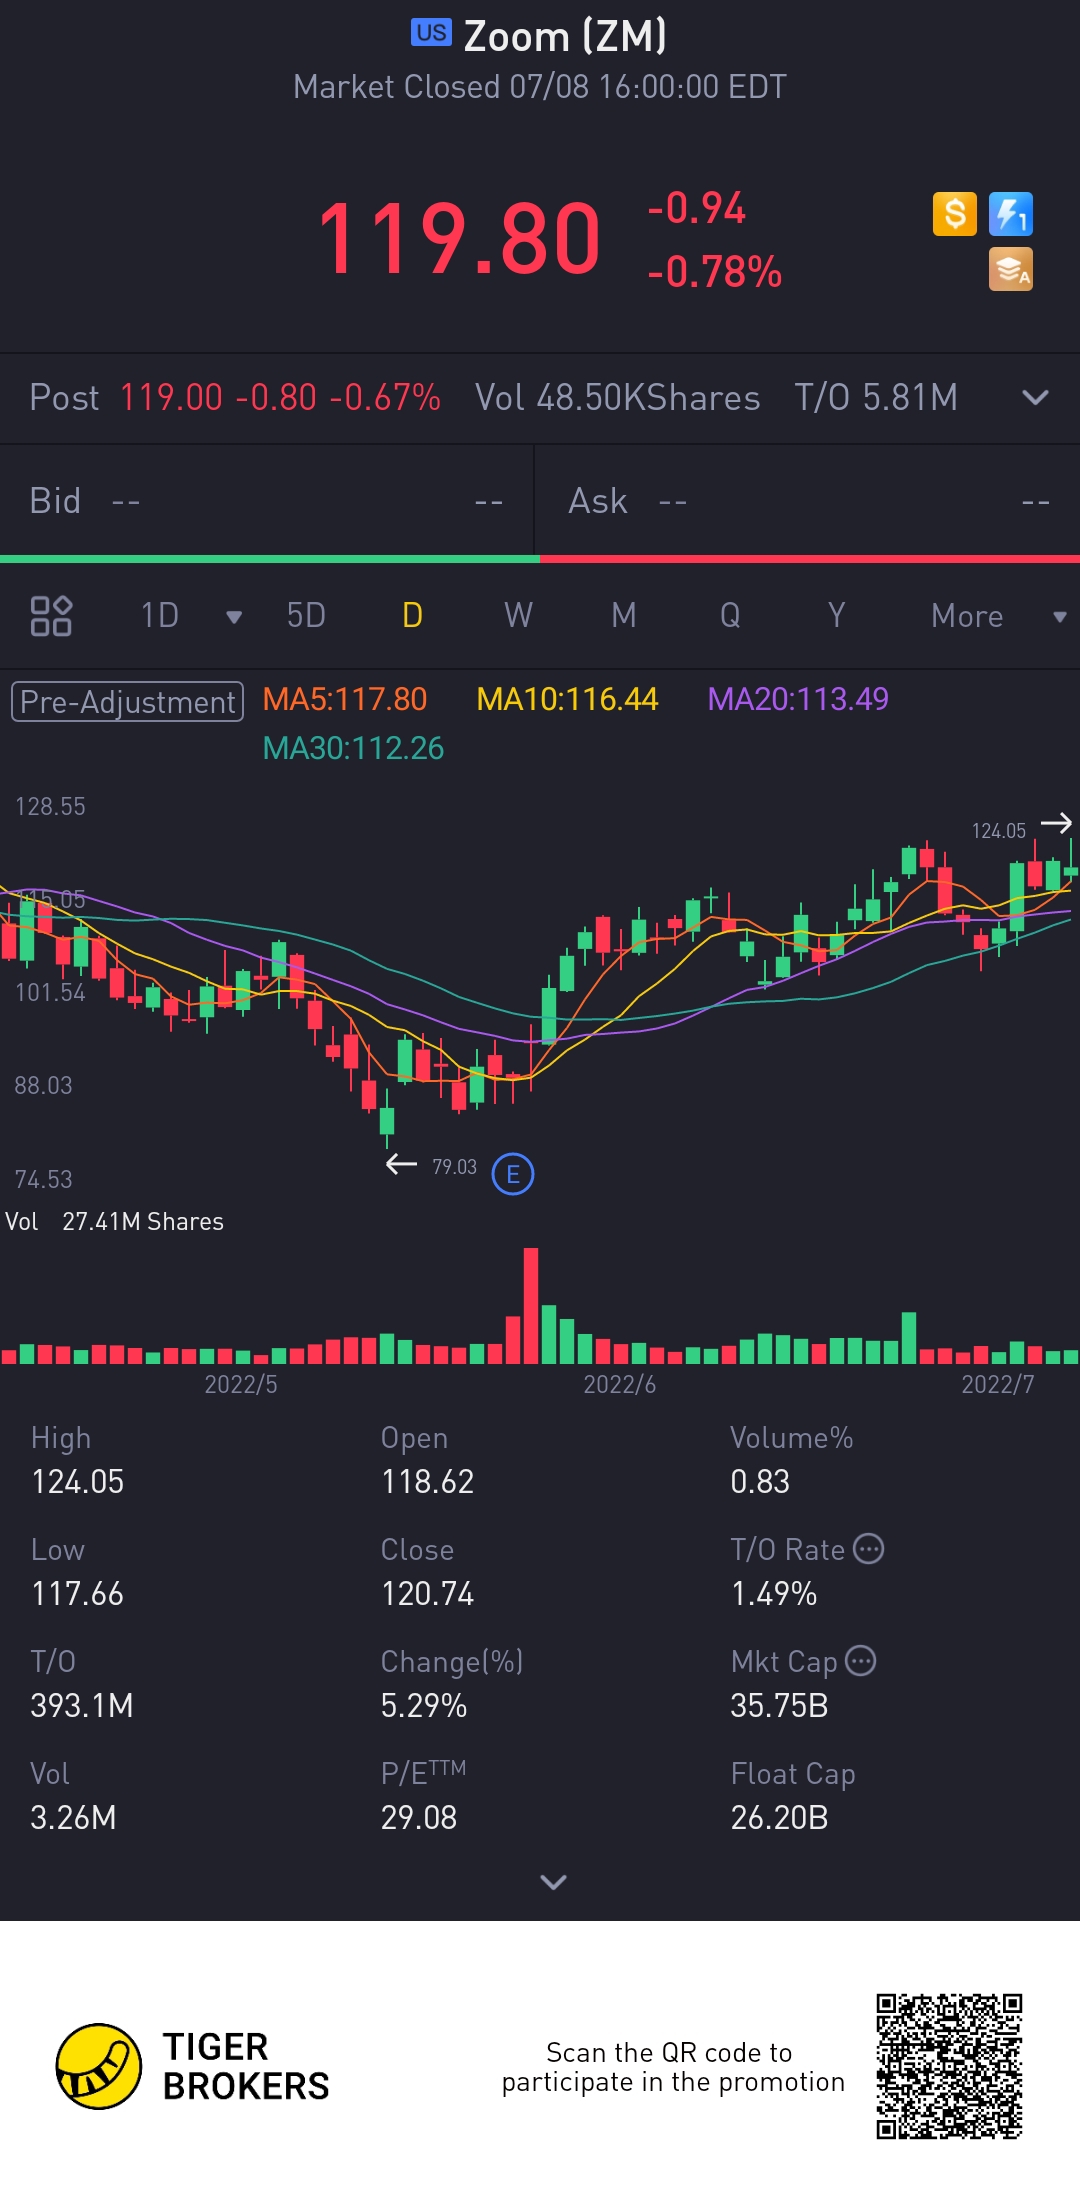
Task: Select the W weekly chart tab
Action: [x=518, y=615]
